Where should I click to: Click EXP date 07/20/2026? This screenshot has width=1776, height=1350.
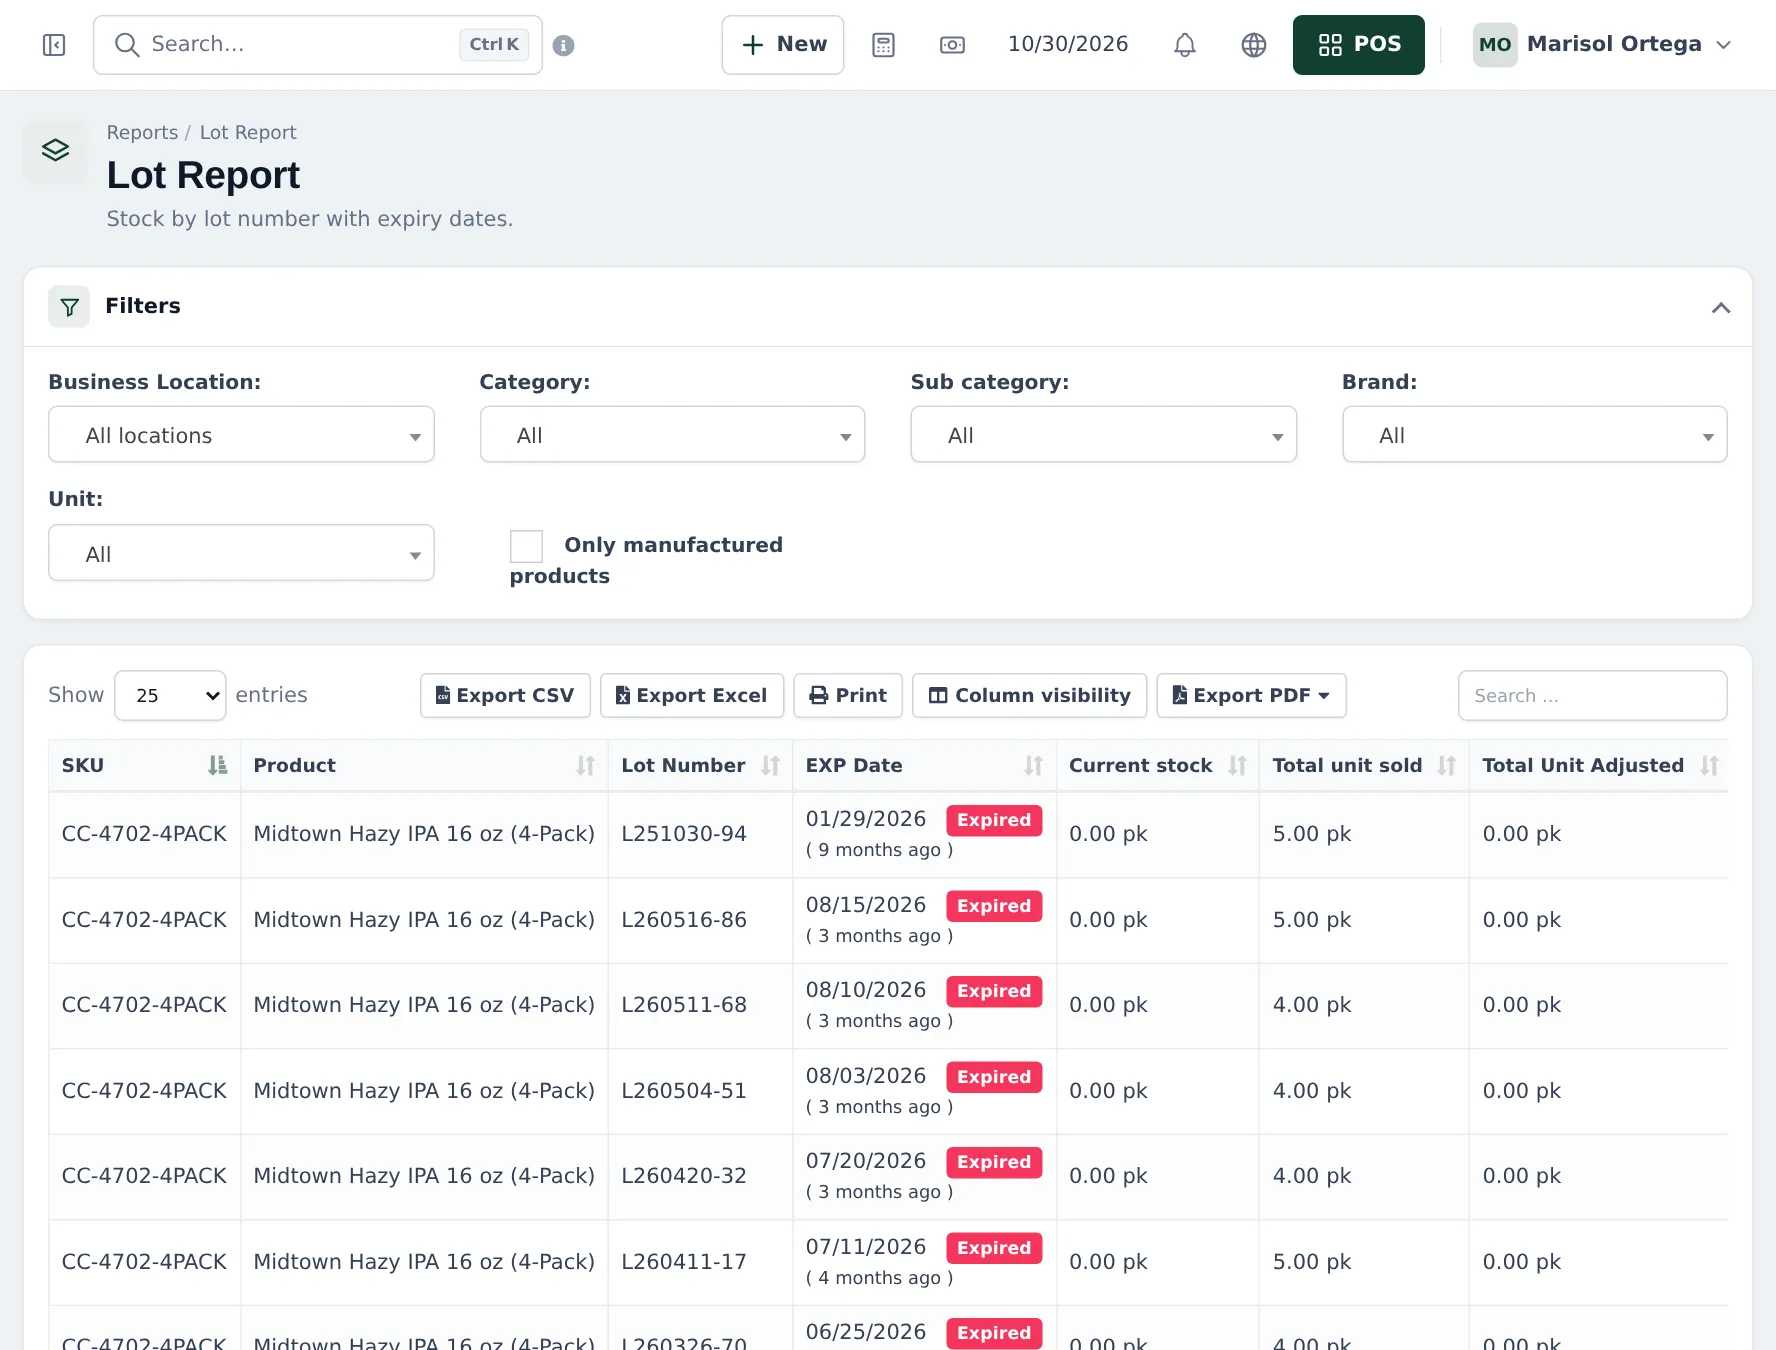coord(866,1161)
